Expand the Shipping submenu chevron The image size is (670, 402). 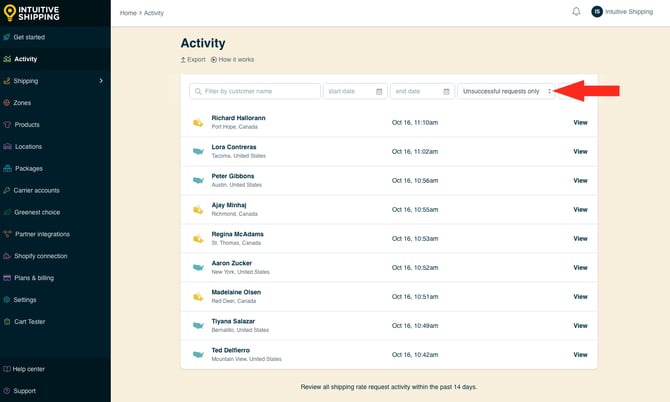101,81
